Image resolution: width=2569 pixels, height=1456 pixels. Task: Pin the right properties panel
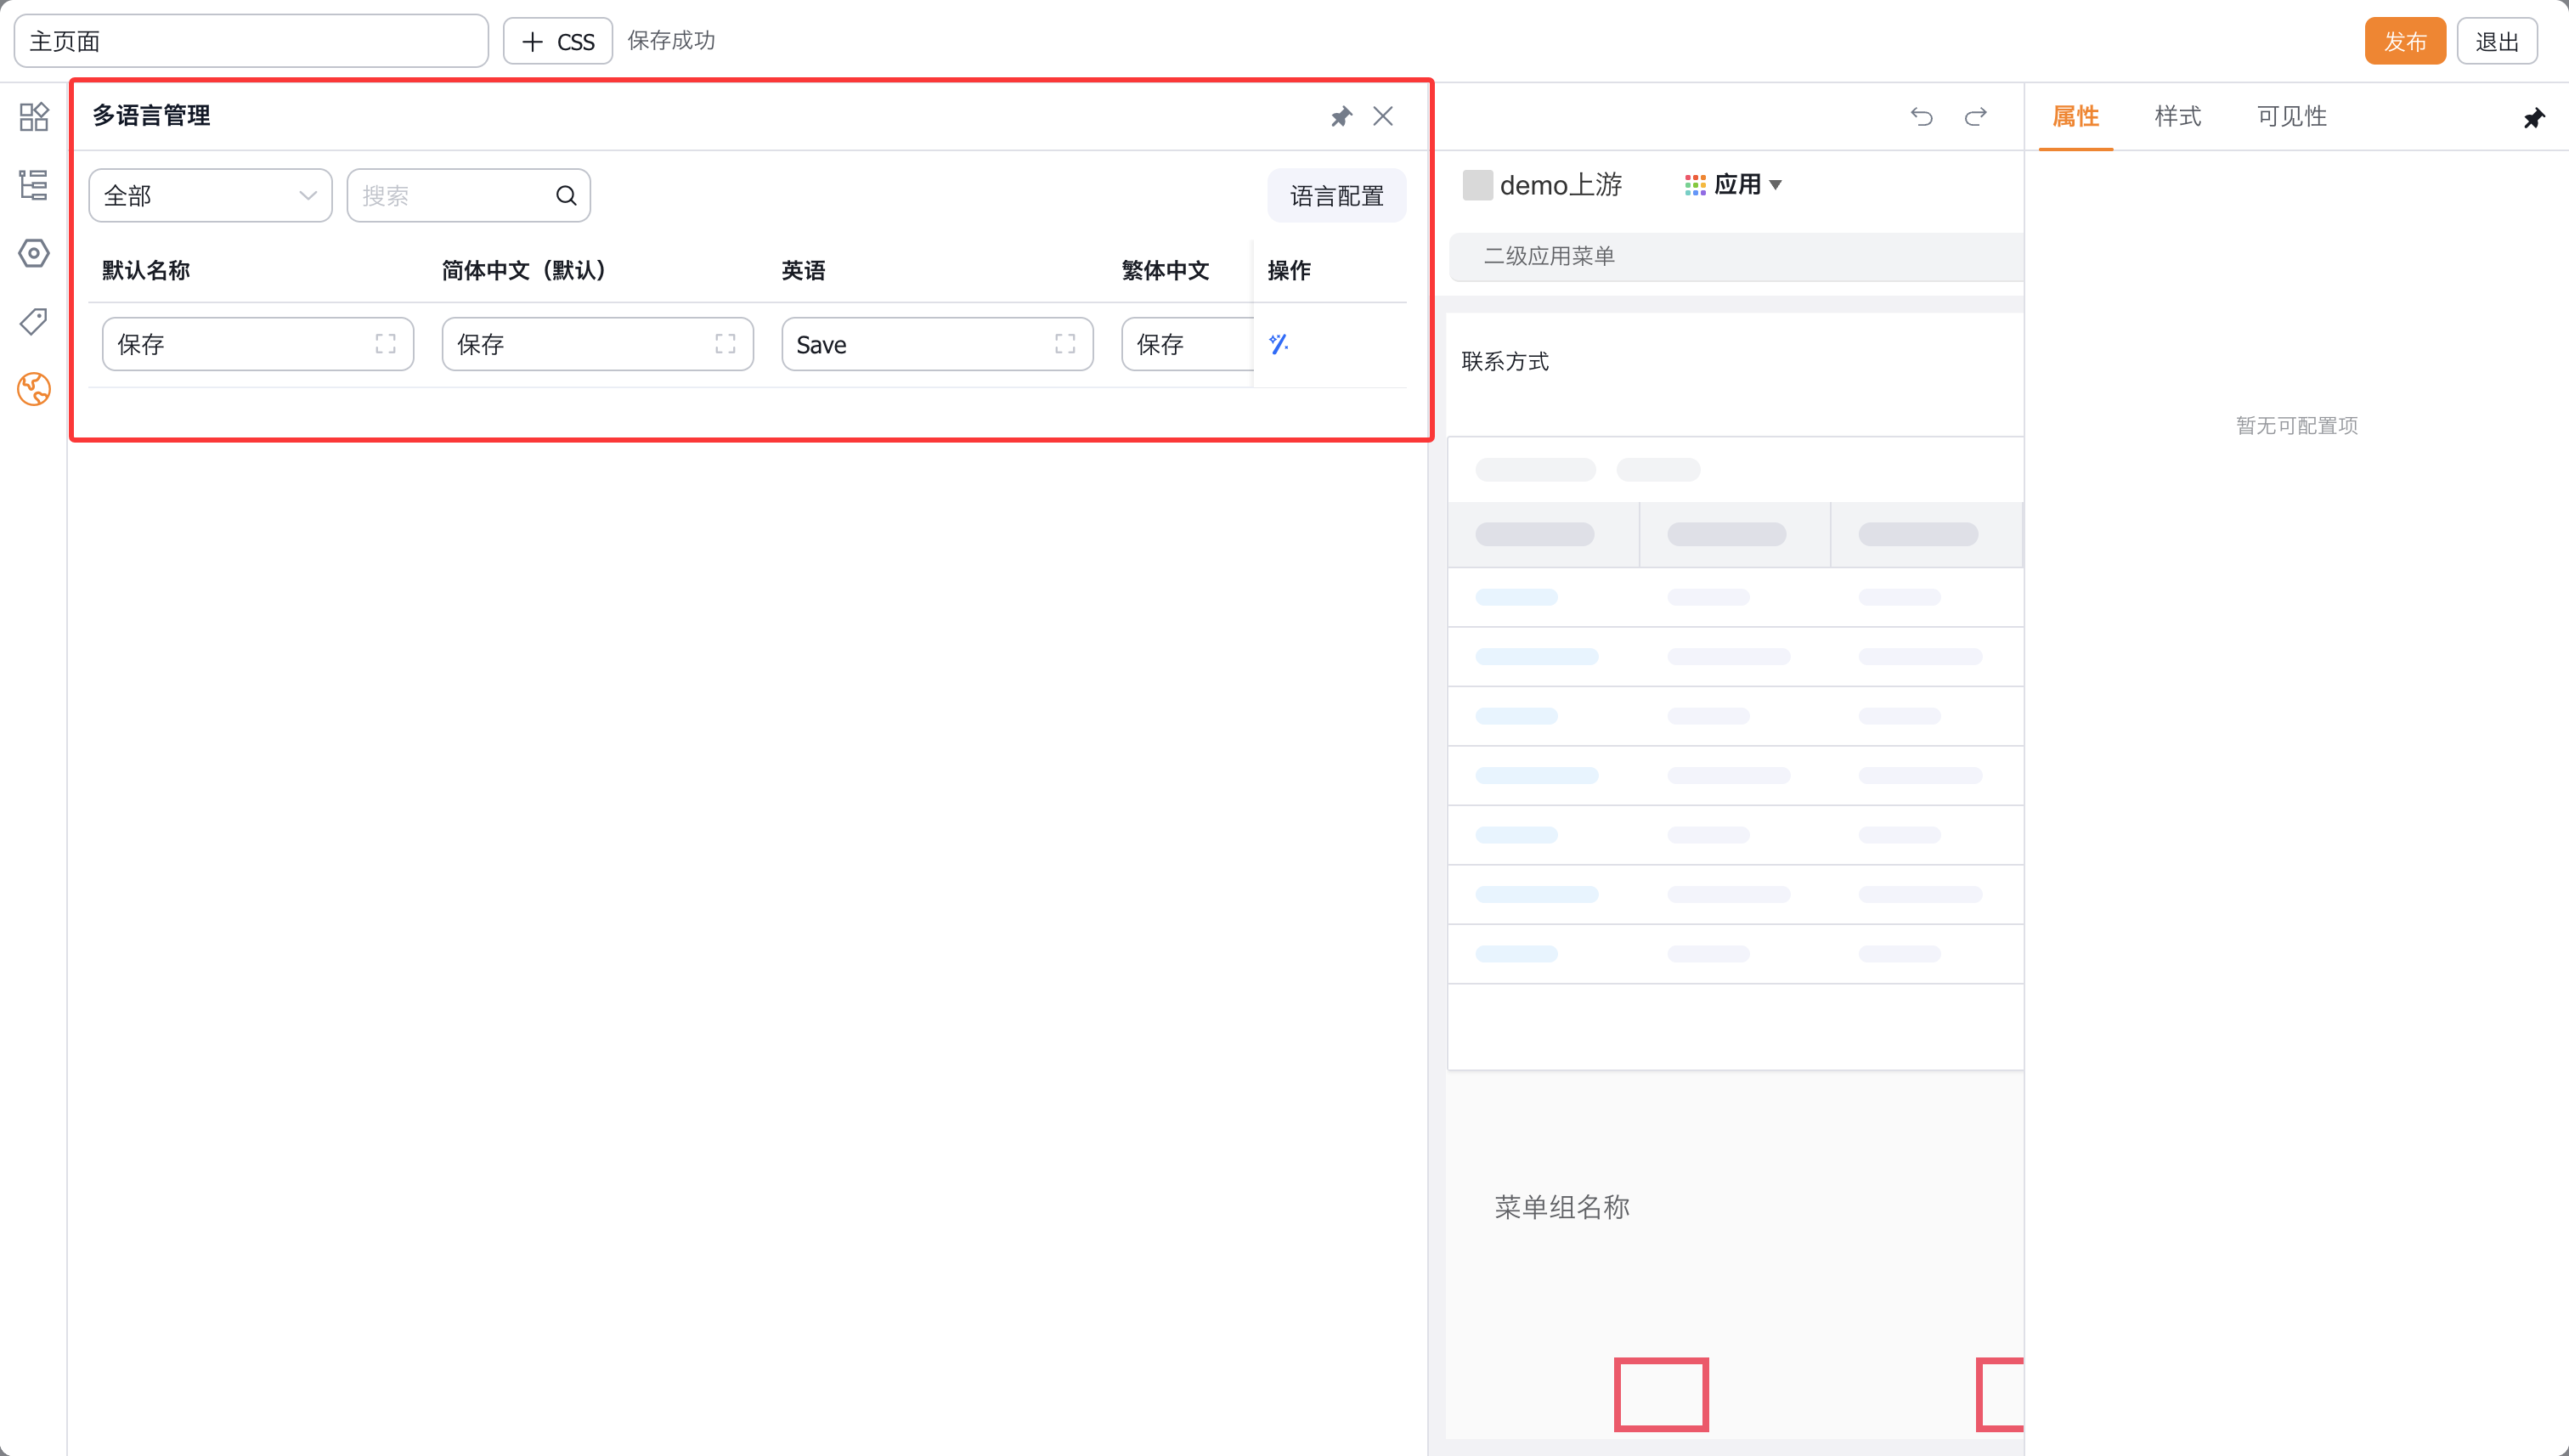[2533, 119]
